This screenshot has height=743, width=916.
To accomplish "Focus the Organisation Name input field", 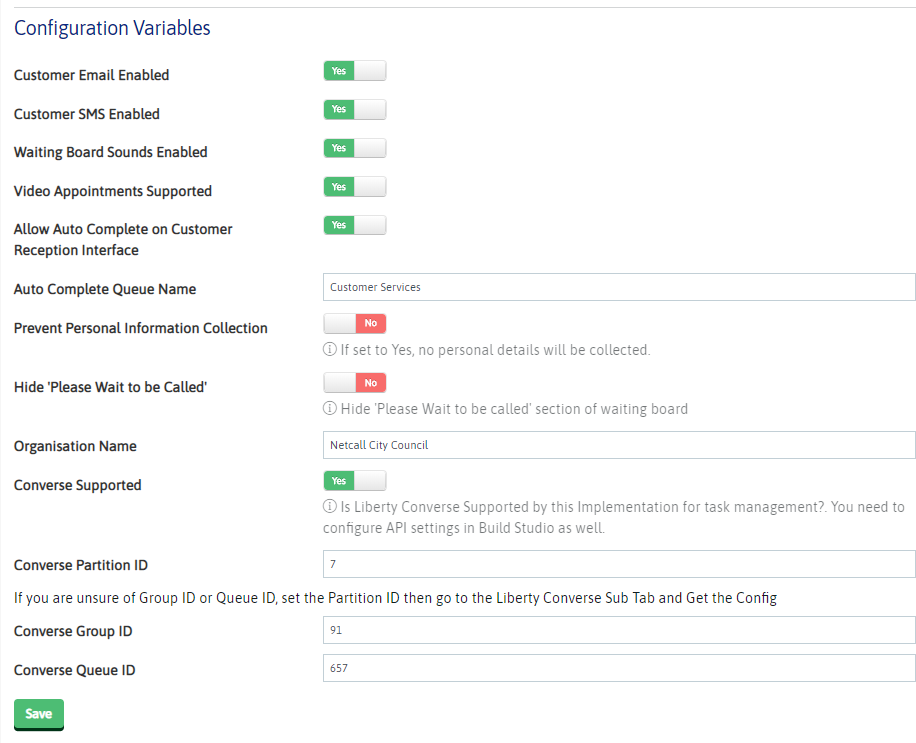I will 618,445.
